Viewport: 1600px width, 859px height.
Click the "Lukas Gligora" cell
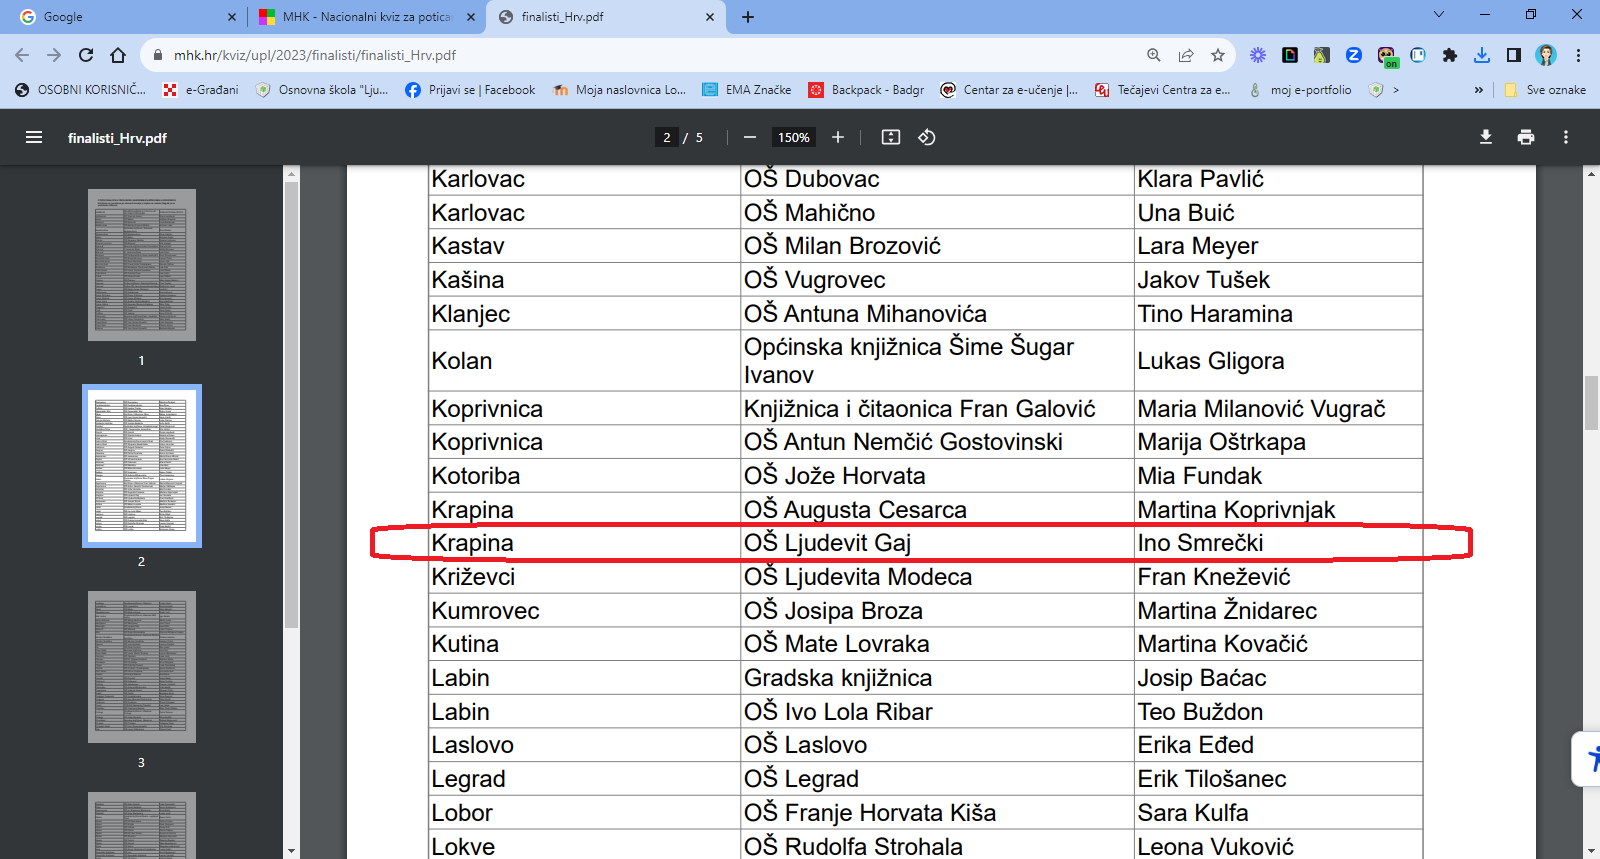pos(1278,361)
